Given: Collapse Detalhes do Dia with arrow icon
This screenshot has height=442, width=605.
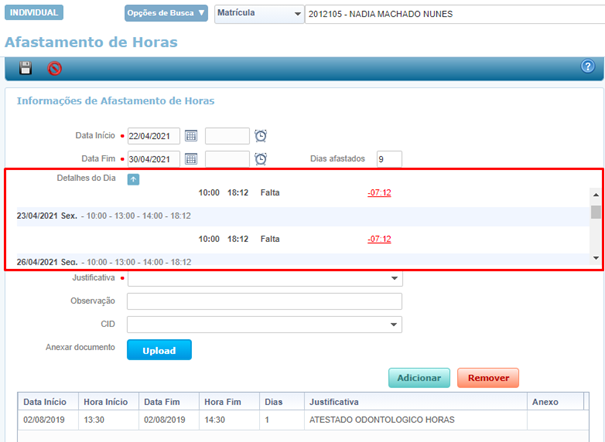Looking at the screenshot, I should tap(133, 179).
